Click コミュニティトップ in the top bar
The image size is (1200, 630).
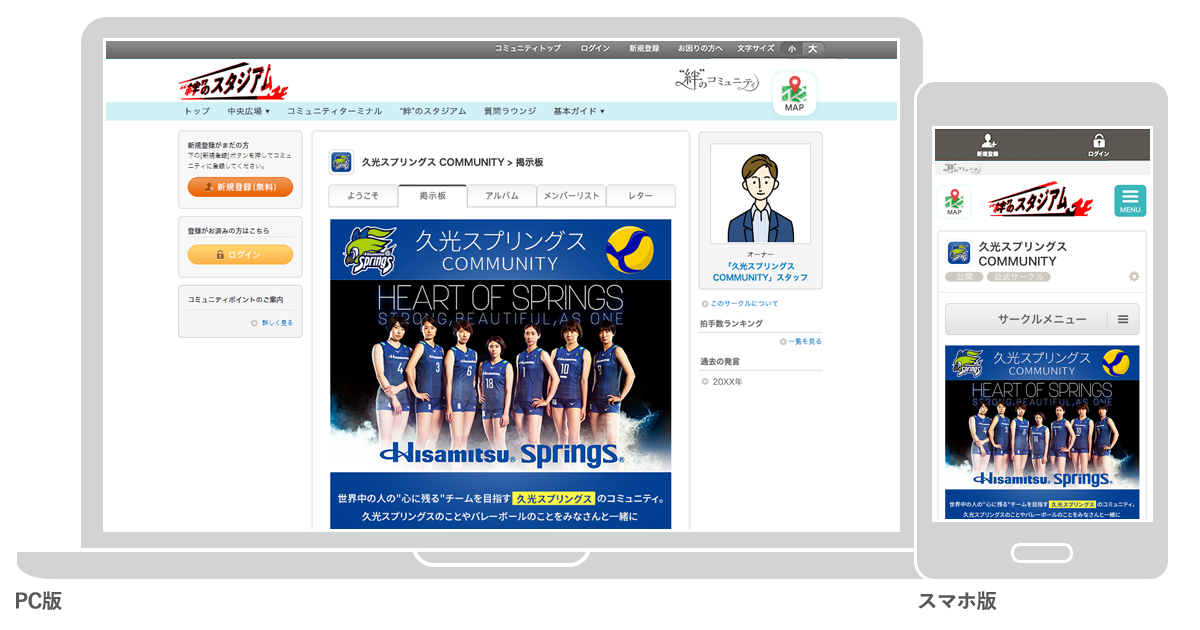[x=528, y=48]
